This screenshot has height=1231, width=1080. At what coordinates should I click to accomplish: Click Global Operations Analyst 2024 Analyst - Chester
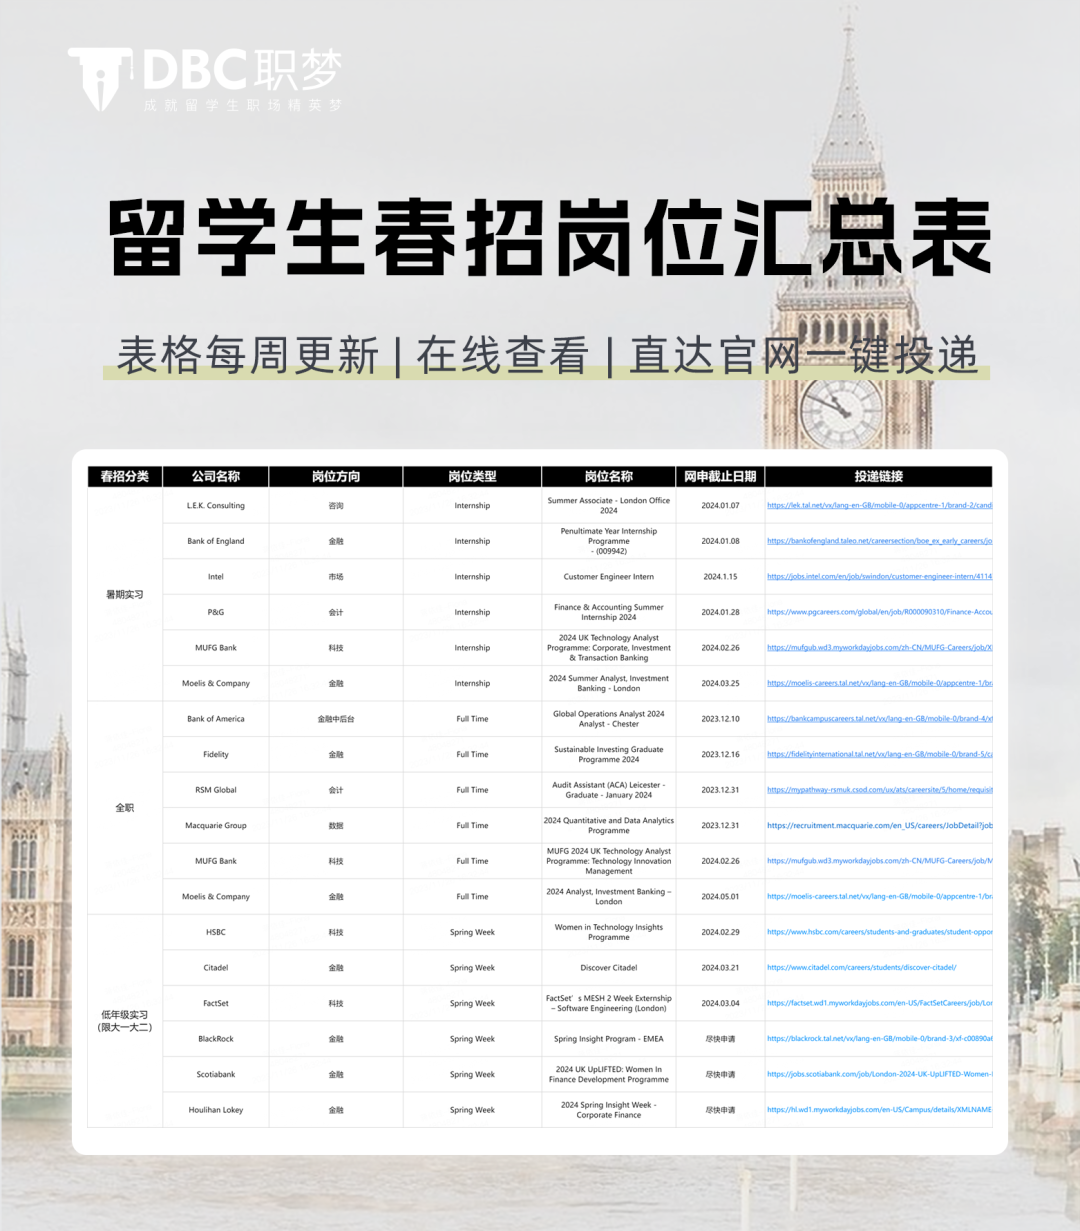pyautogui.click(x=609, y=719)
